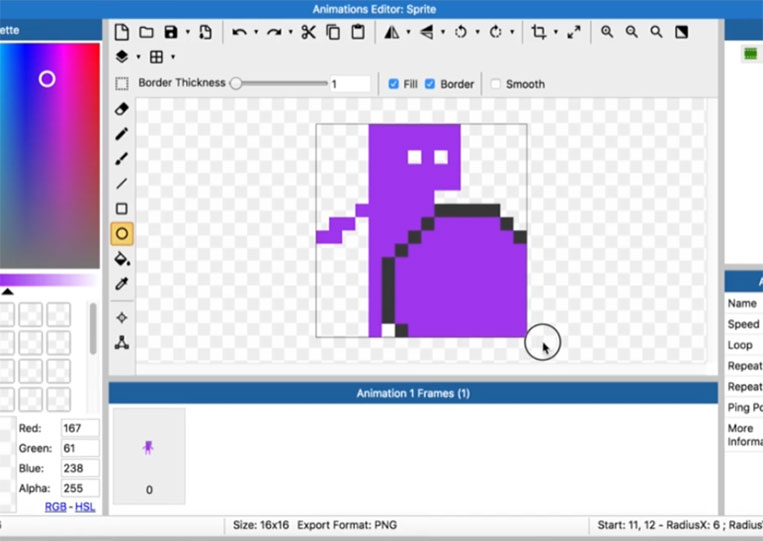Viewport: 763px width, 541px height.
Task: Open a file using the folder icon
Action: click(x=146, y=32)
